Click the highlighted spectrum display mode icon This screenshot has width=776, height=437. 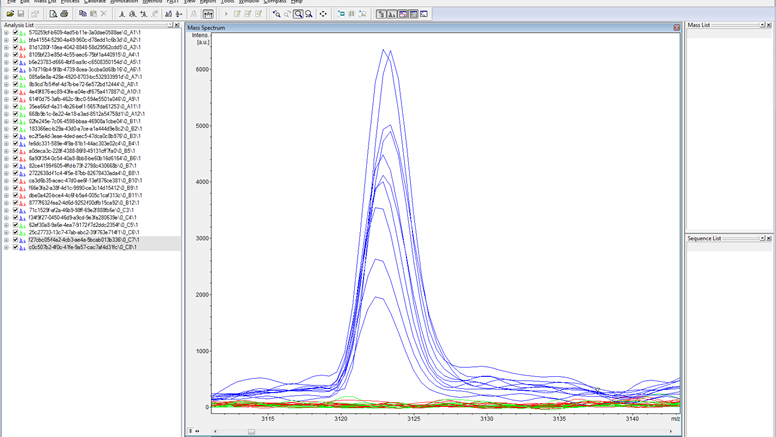[x=208, y=14]
